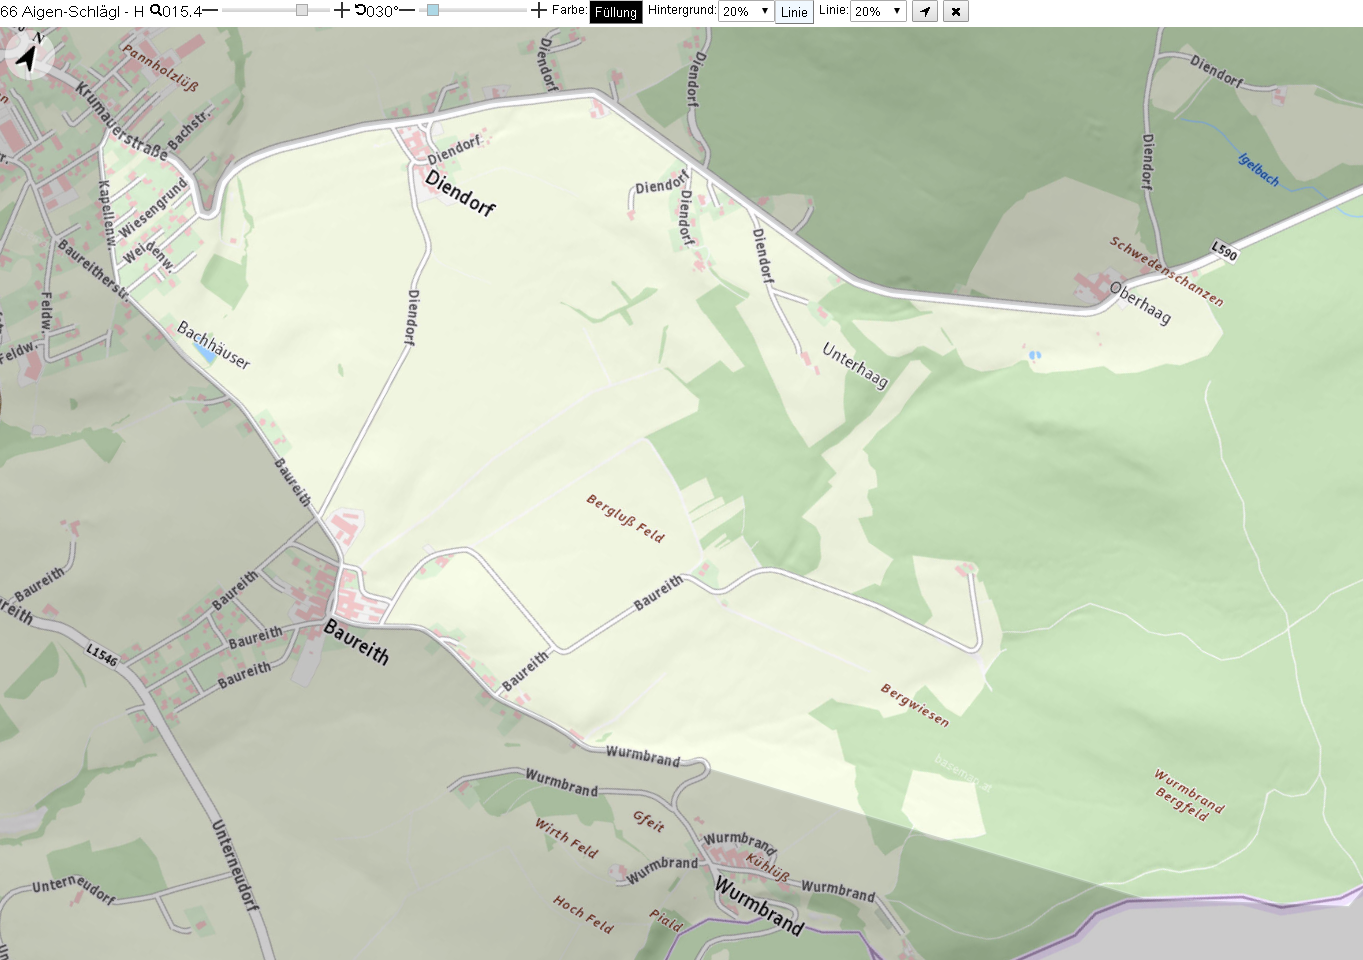
Task: Click the Baureith village label on map
Action: pos(356,641)
